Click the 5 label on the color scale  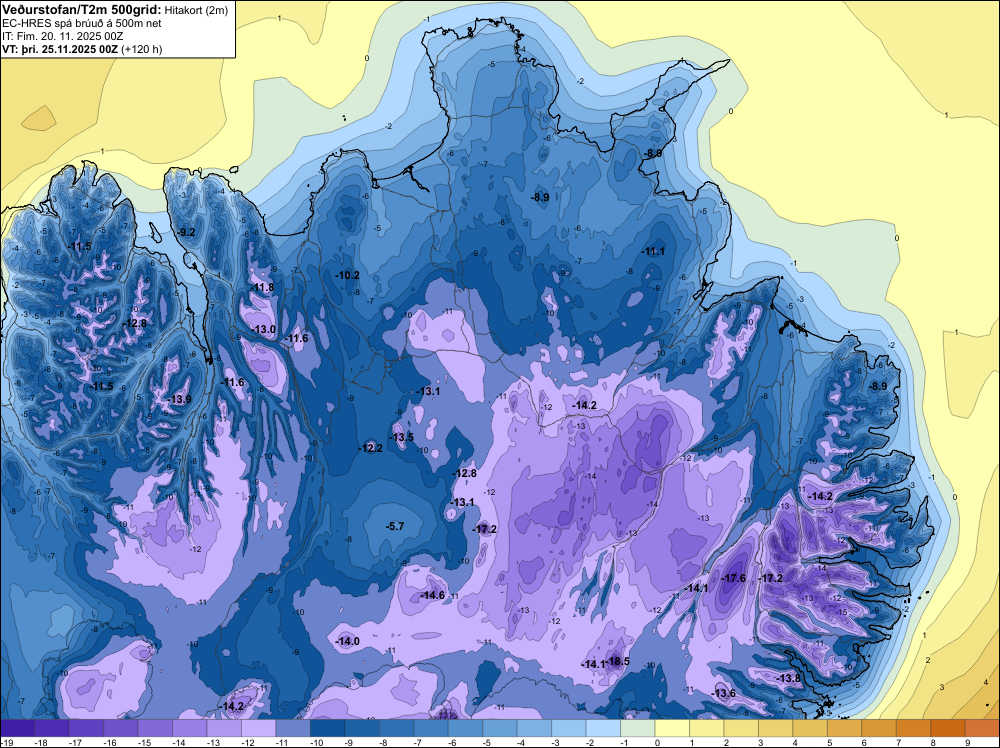pos(830,743)
